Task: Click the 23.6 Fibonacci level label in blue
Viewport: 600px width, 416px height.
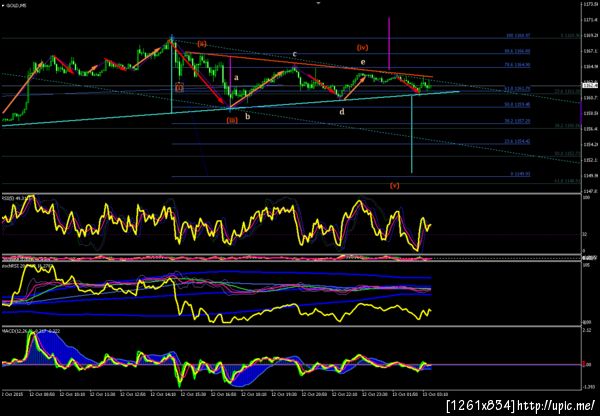Action: (518, 142)
